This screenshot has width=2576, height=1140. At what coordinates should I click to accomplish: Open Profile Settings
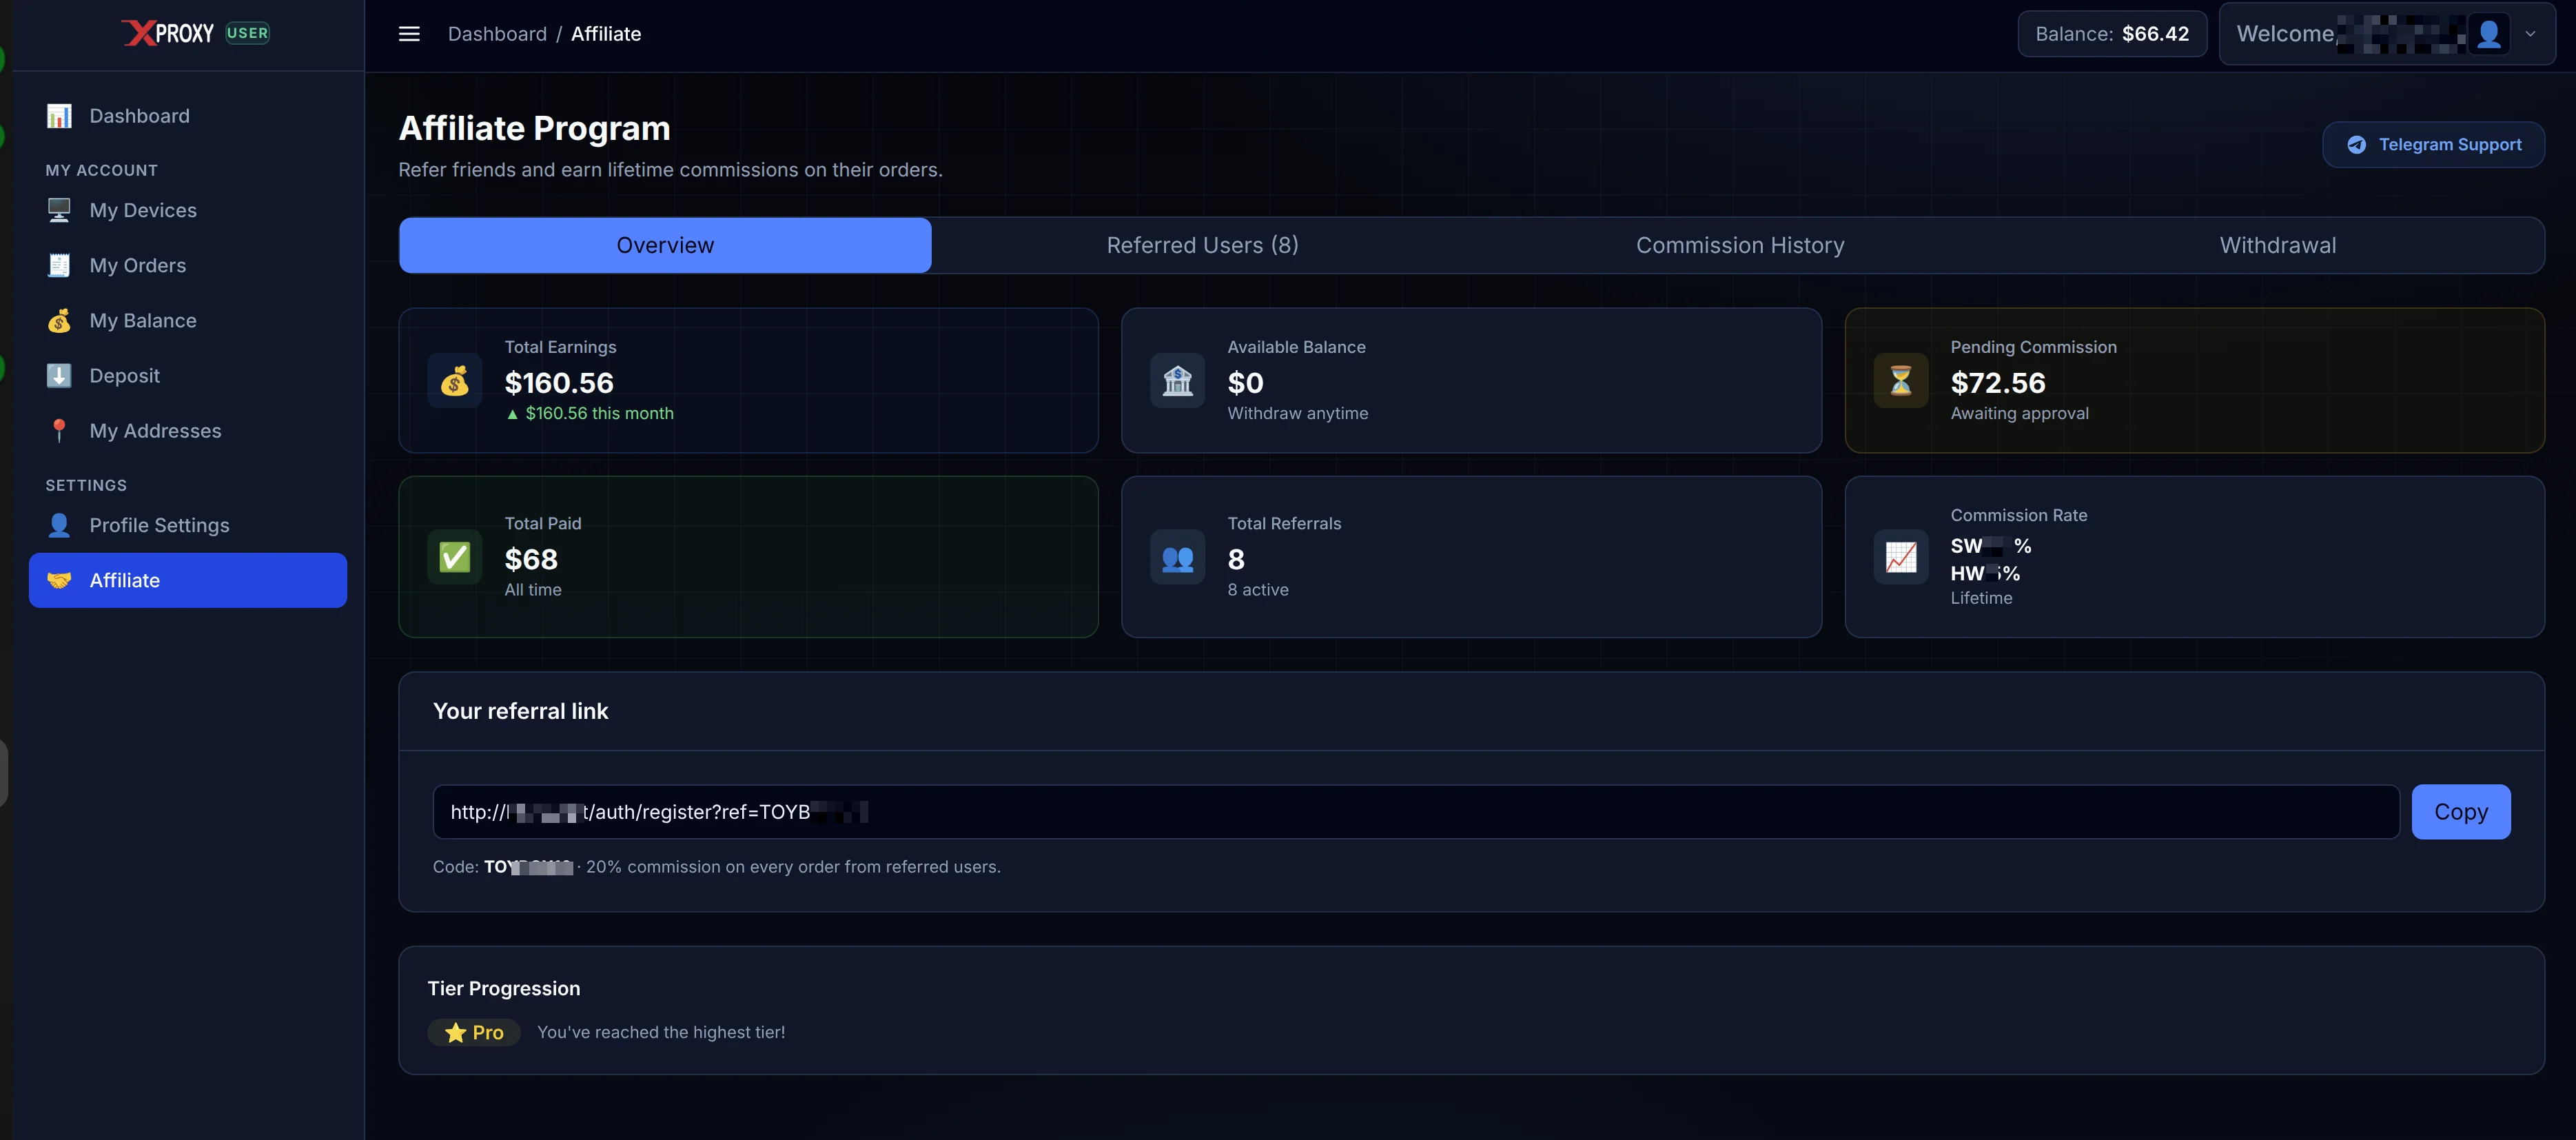coord(188,525)
